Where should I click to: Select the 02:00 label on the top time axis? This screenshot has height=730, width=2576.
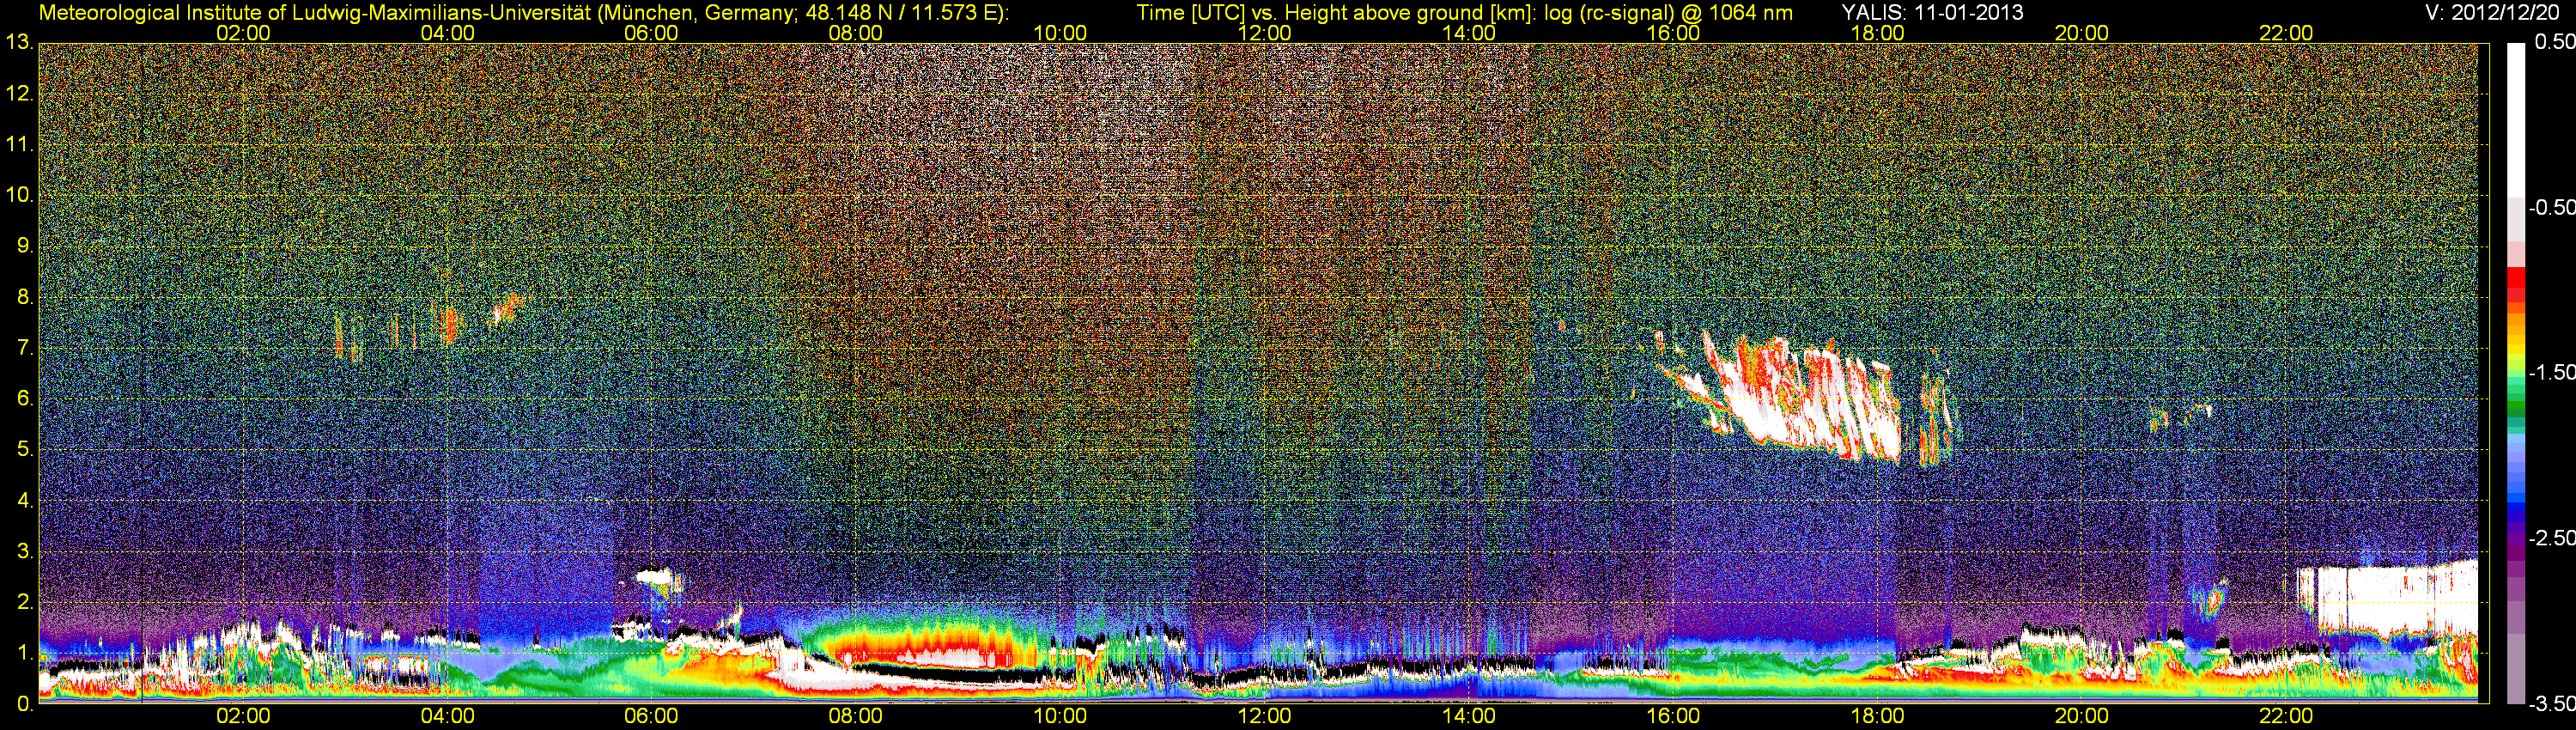(x=243, y=33)
